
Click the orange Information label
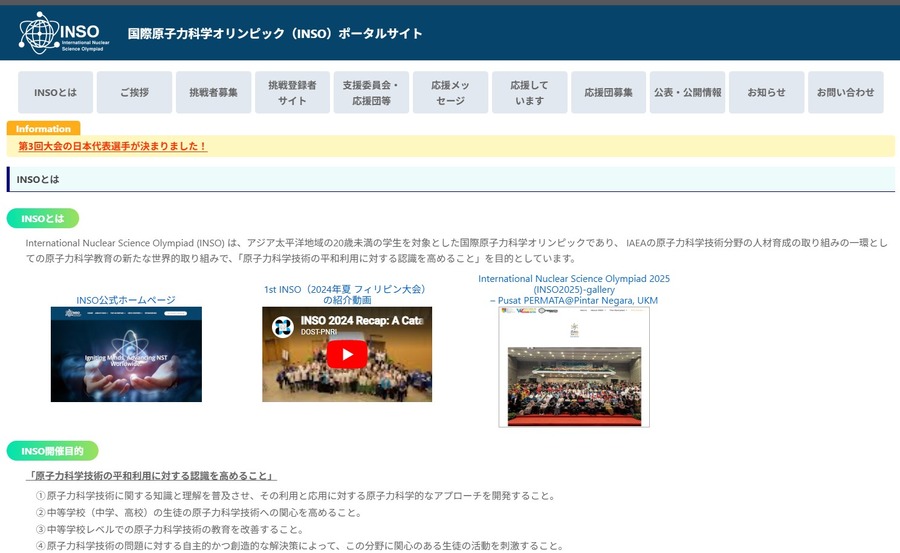(x=43, y=129)
